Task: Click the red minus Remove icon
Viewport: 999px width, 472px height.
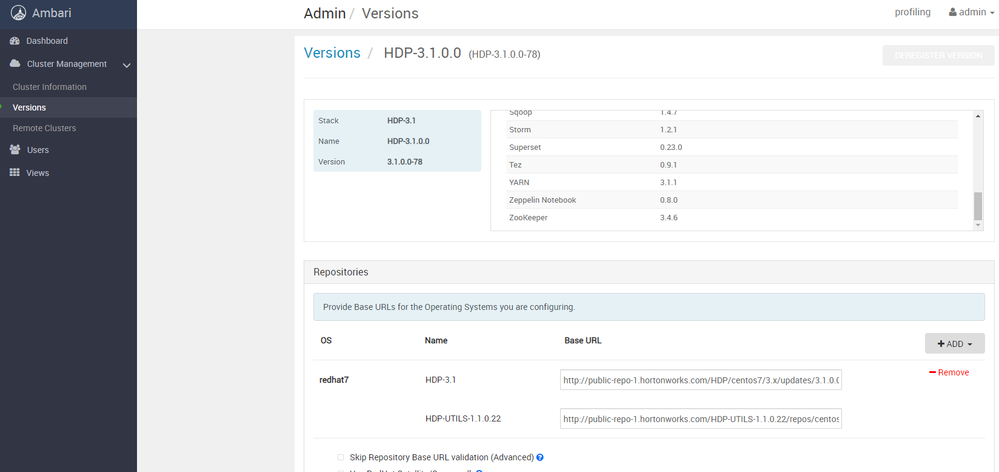Action: tap(933, 372)
